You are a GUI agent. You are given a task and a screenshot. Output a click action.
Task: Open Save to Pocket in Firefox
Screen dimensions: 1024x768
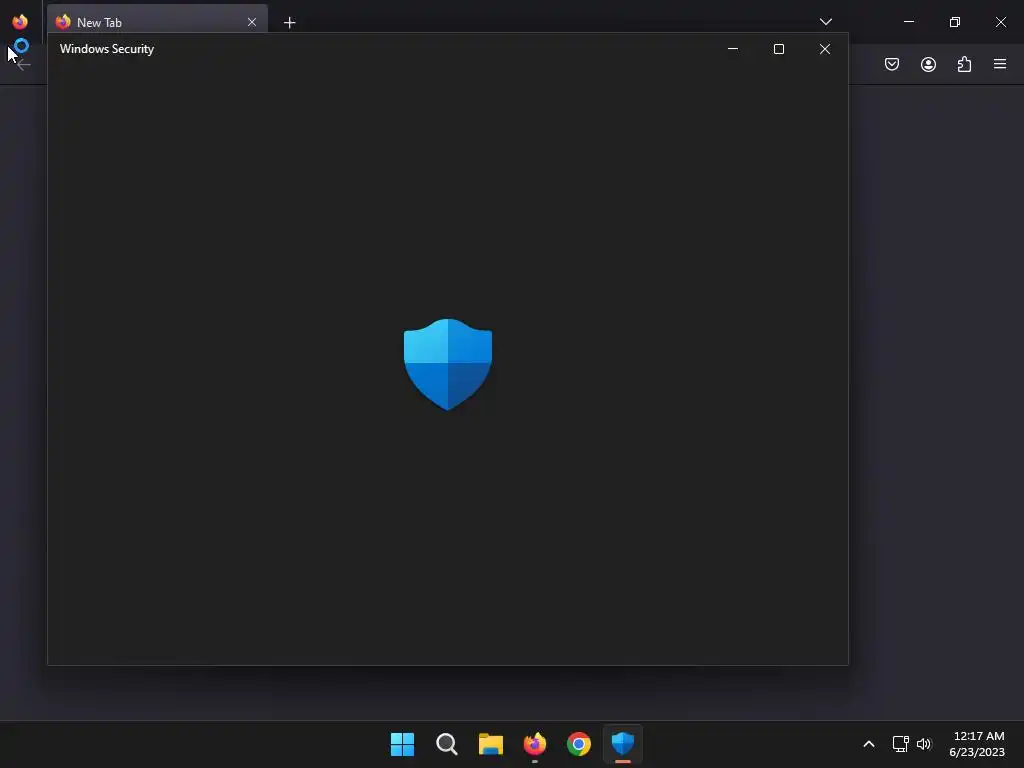(x=891, y=64)
